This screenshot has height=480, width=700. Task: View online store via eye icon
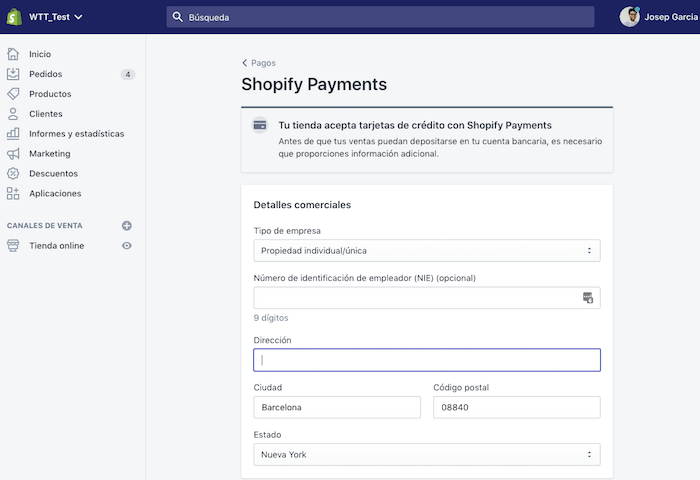[x=127, y=246]
